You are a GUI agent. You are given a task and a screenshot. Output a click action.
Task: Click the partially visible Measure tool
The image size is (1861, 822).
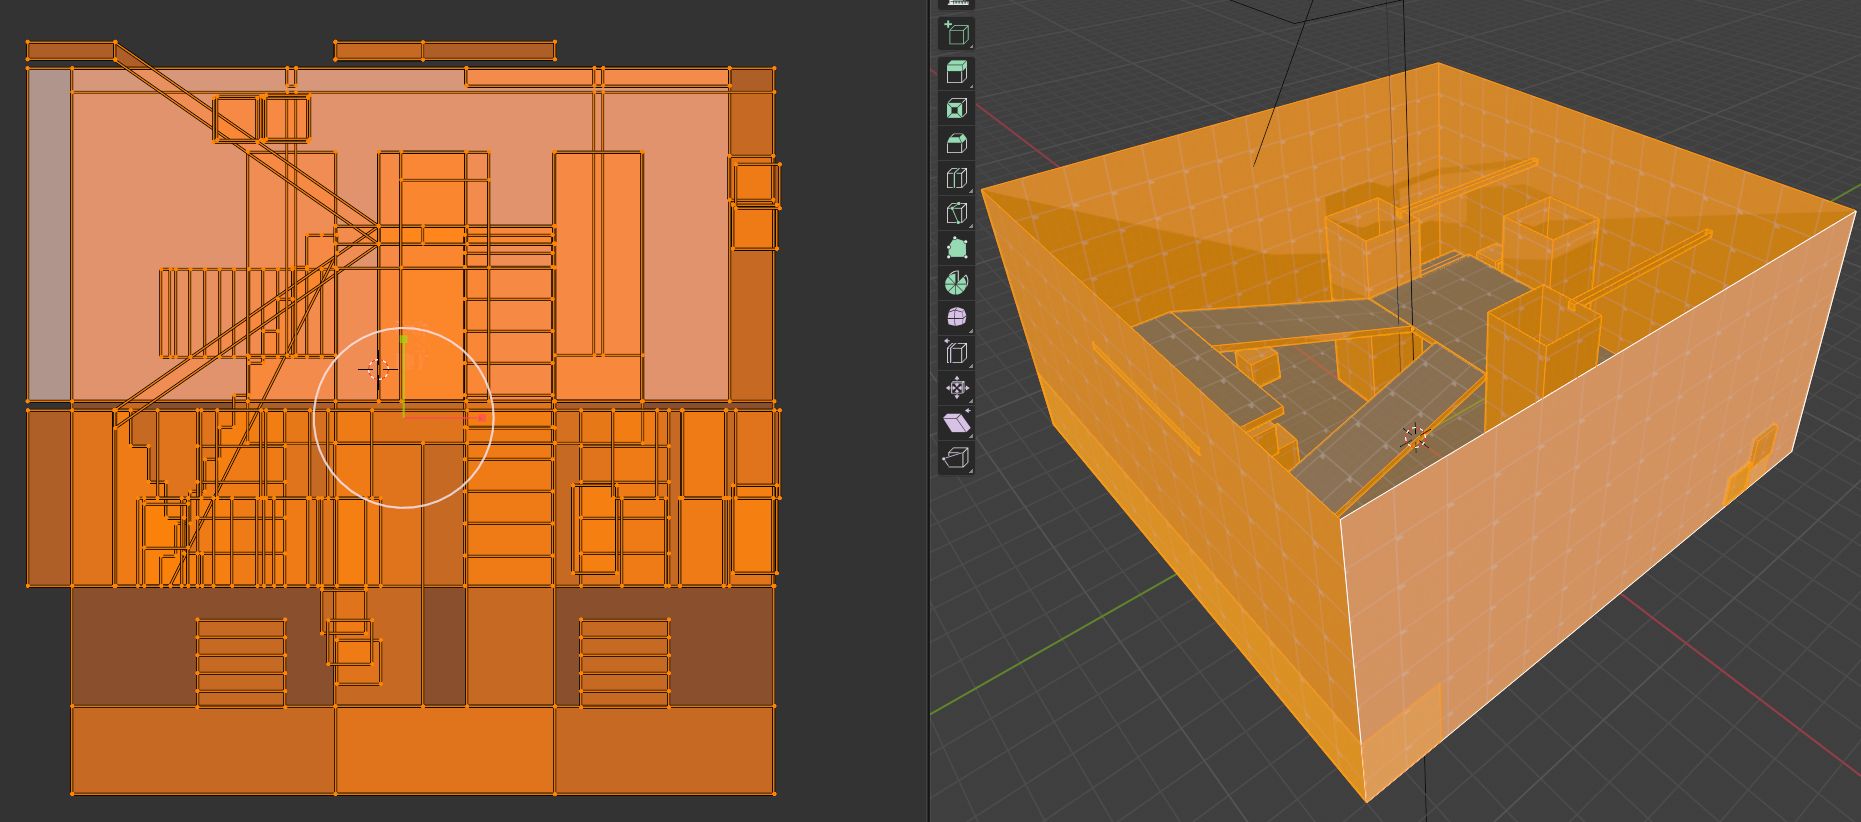coord(956,4)
